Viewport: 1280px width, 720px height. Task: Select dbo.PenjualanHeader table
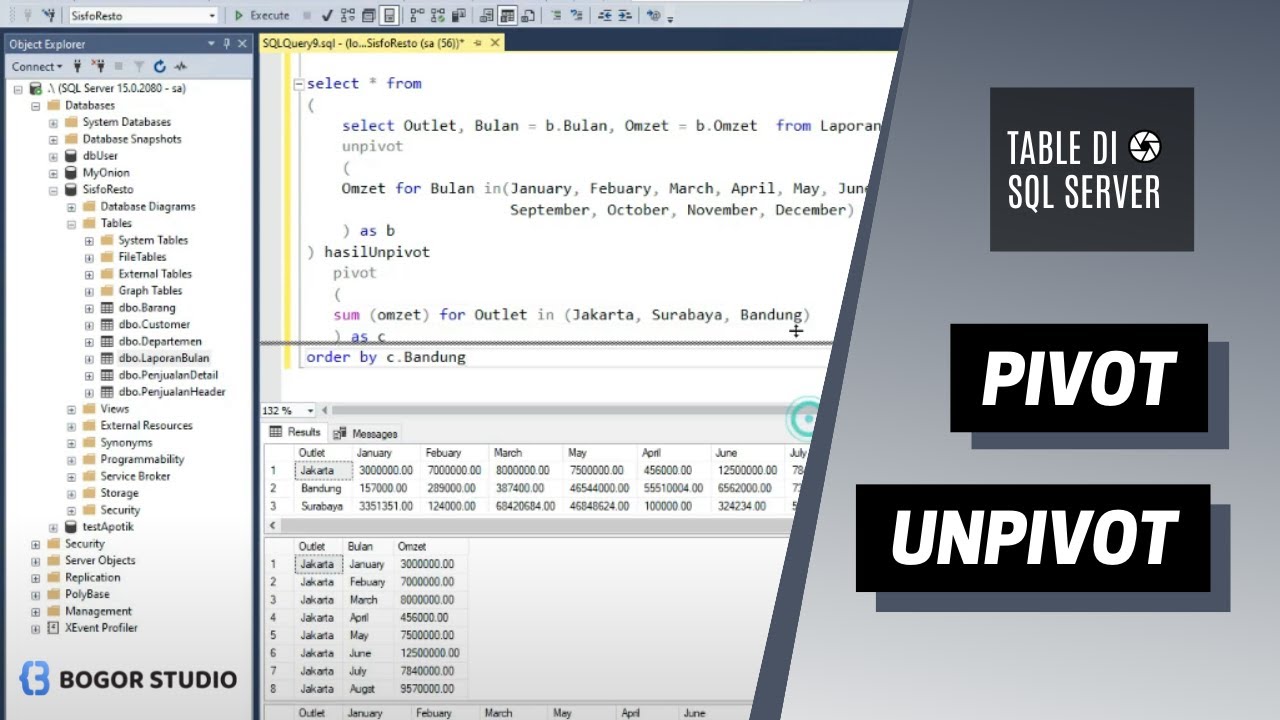coord(172,392)
